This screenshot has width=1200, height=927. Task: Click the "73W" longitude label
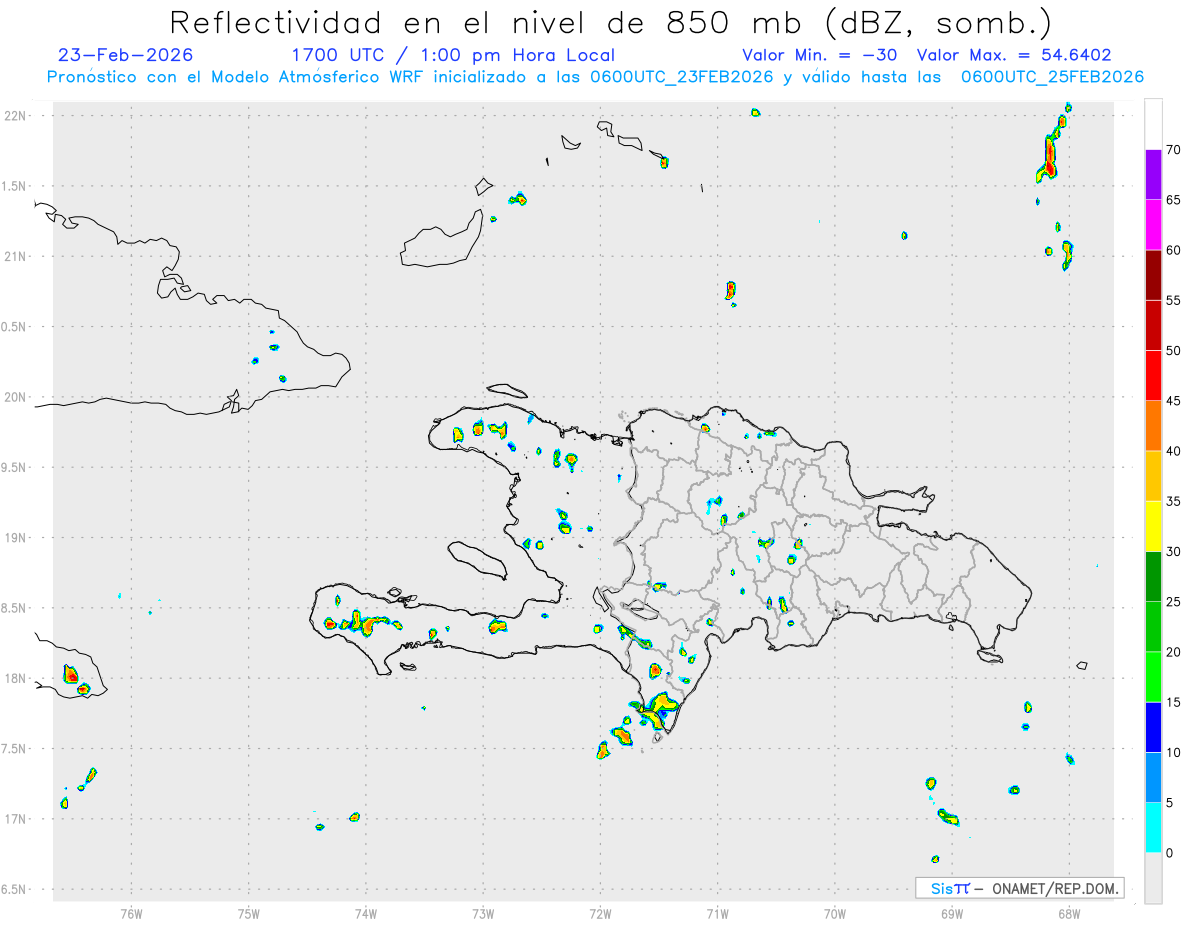click(483, 914)
